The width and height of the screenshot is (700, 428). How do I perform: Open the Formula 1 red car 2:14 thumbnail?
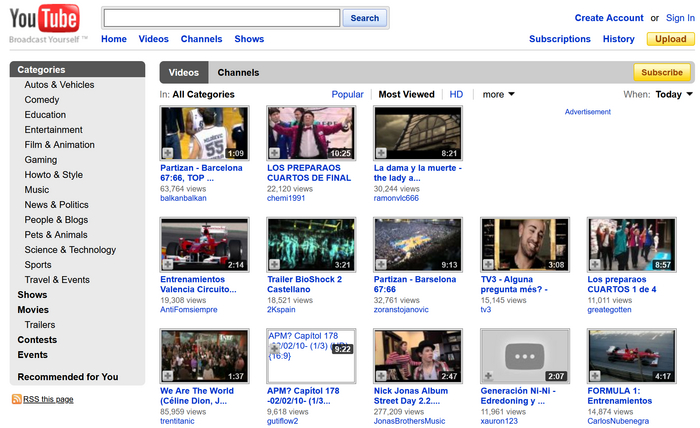point(204,245)
